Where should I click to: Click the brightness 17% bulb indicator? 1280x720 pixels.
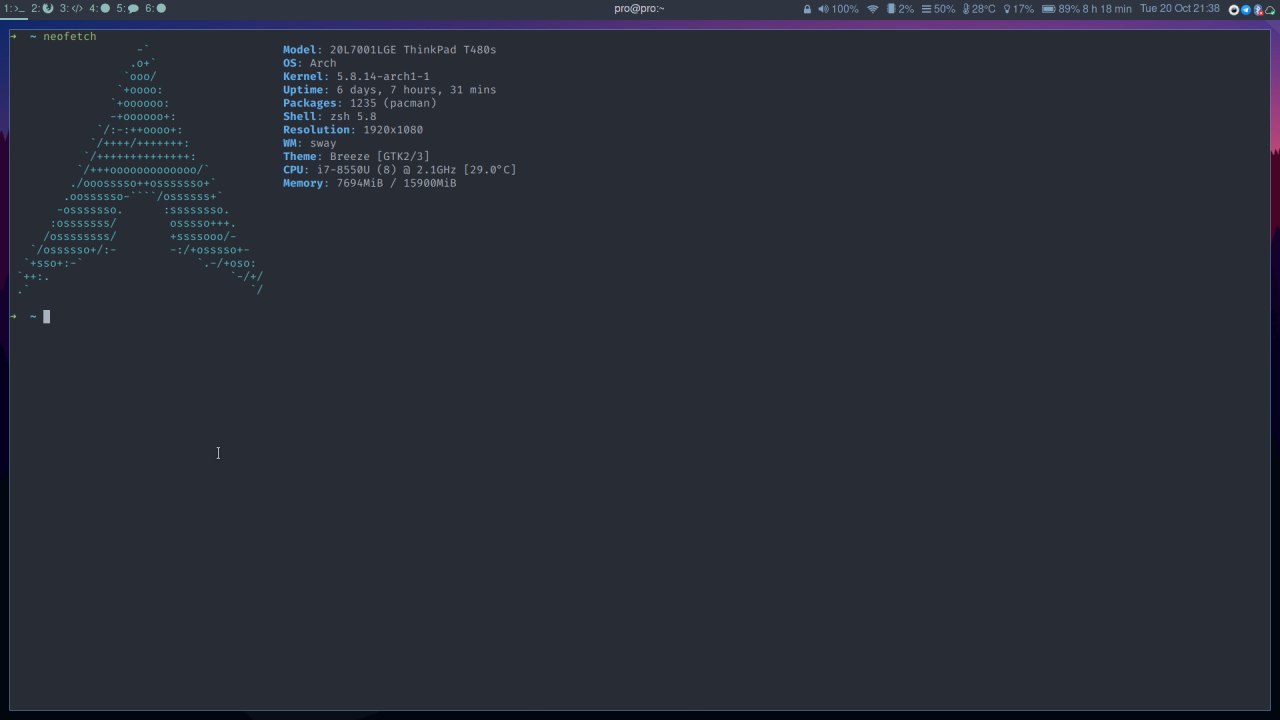1018,9
